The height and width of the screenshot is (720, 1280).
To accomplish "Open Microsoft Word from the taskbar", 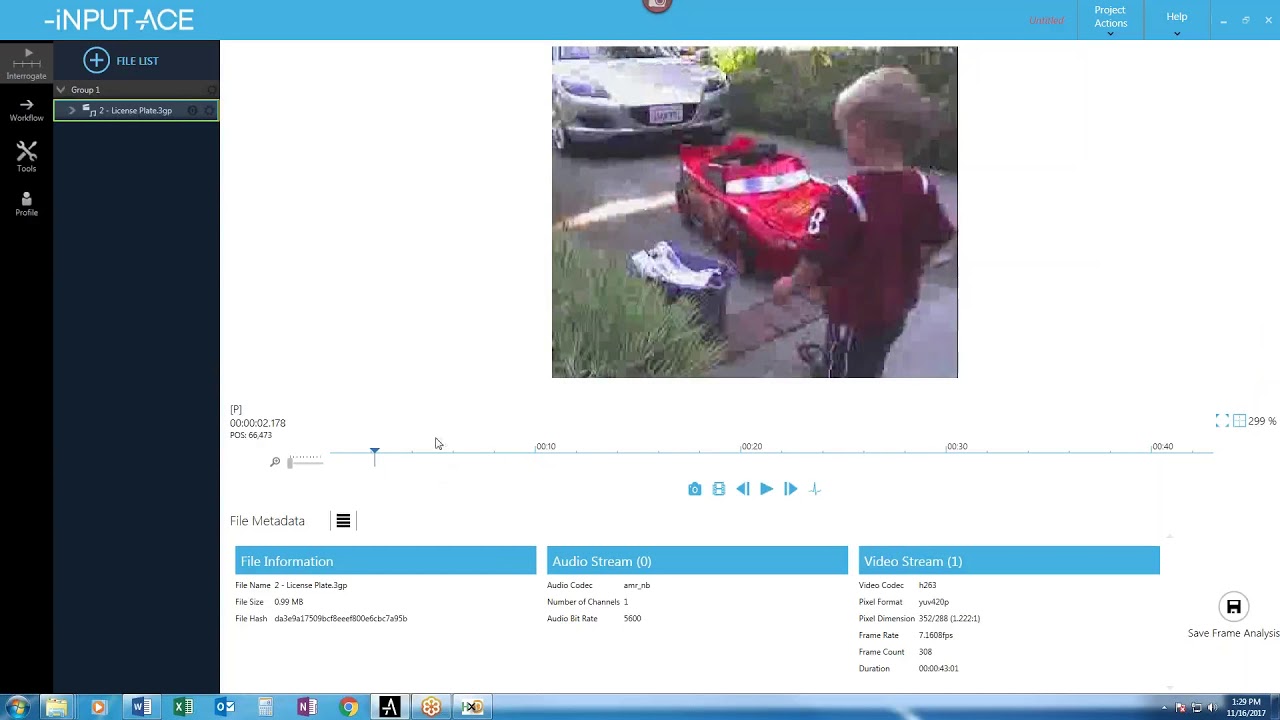I will [x=141, y=707].
